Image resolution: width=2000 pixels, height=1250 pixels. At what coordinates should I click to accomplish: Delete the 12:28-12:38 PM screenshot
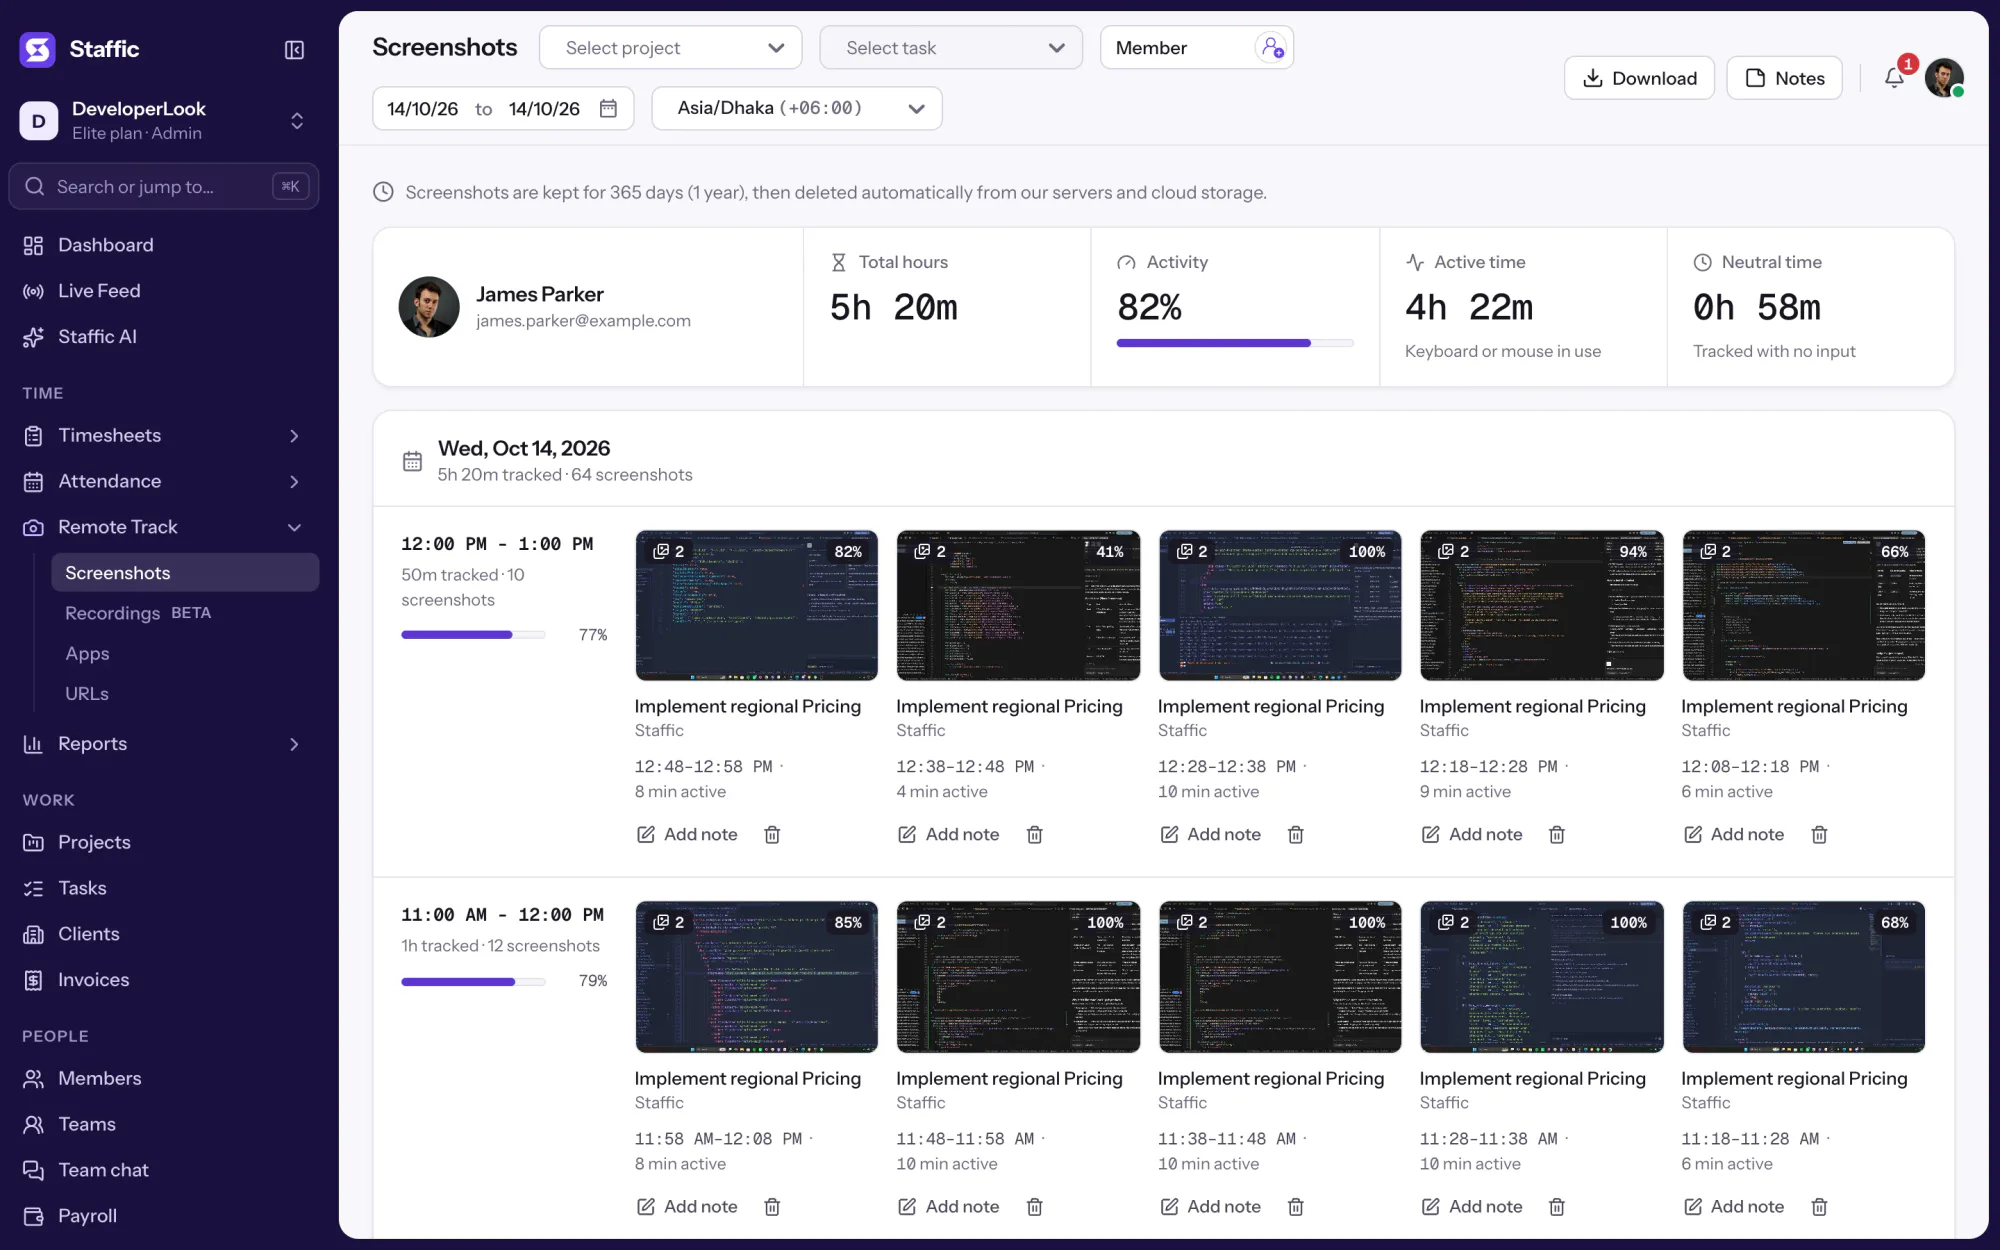[x=1296, y=834]
